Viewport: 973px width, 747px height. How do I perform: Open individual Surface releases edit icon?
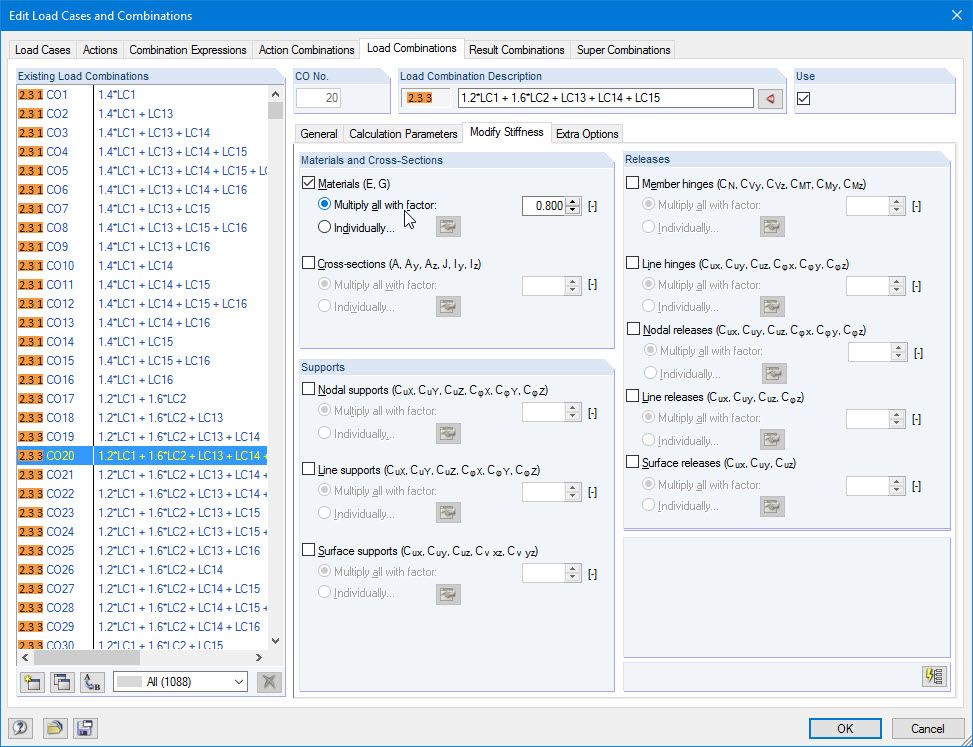tap(772, 506)
